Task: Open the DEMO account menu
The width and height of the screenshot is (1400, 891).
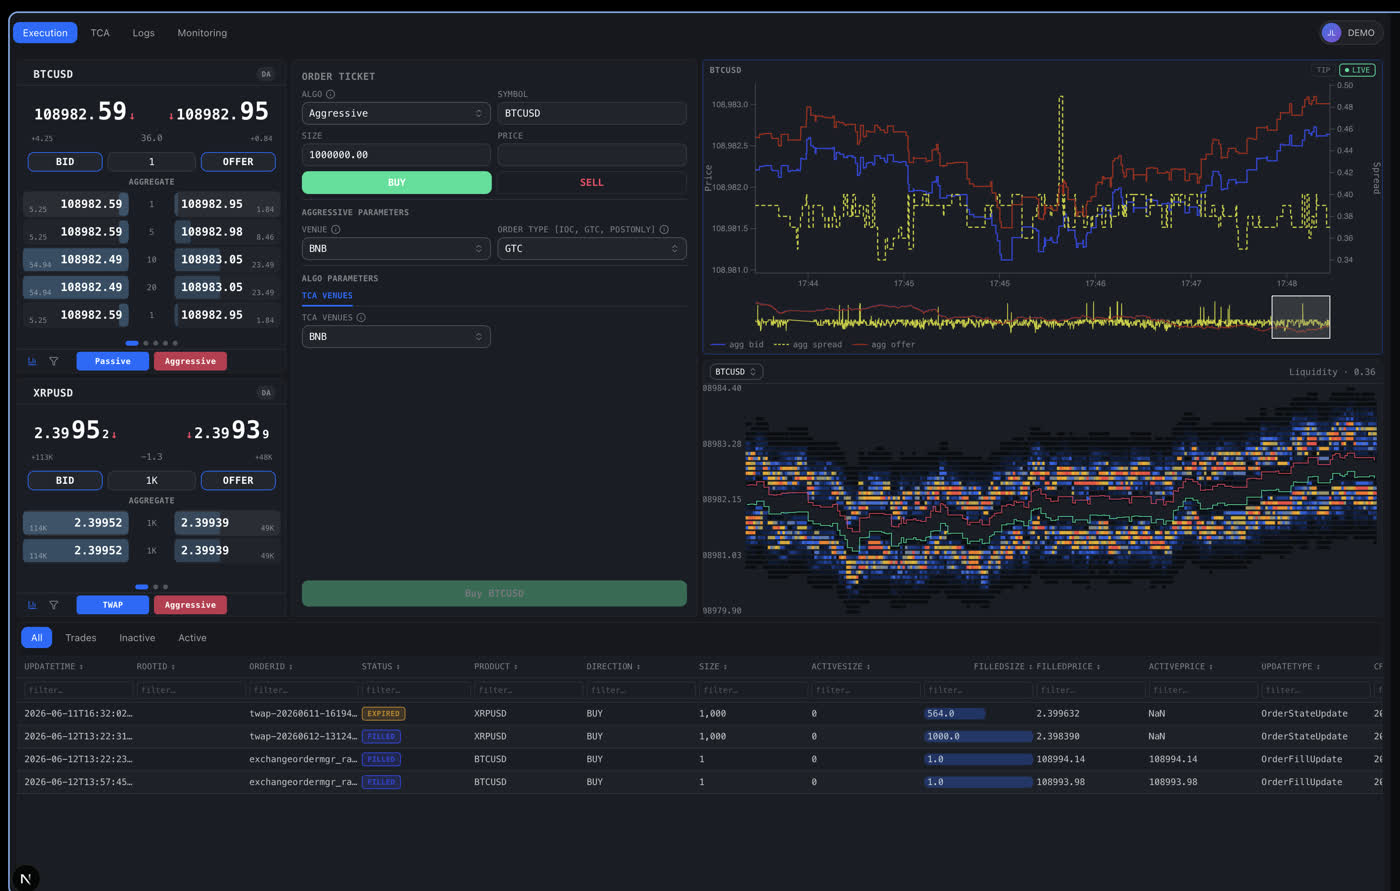Action: pyautogui.click(x=1351, y=33)
